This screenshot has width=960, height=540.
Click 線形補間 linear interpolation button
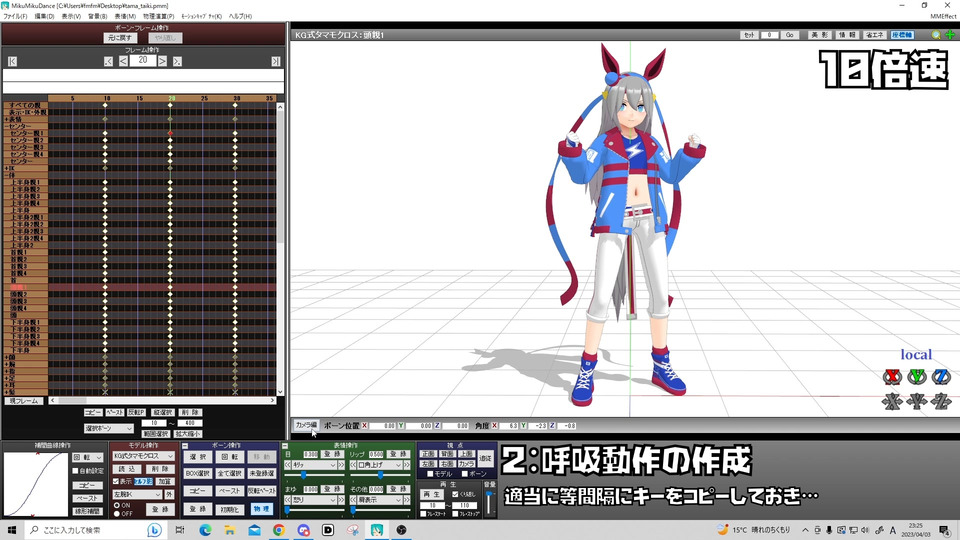click(88, 511)
